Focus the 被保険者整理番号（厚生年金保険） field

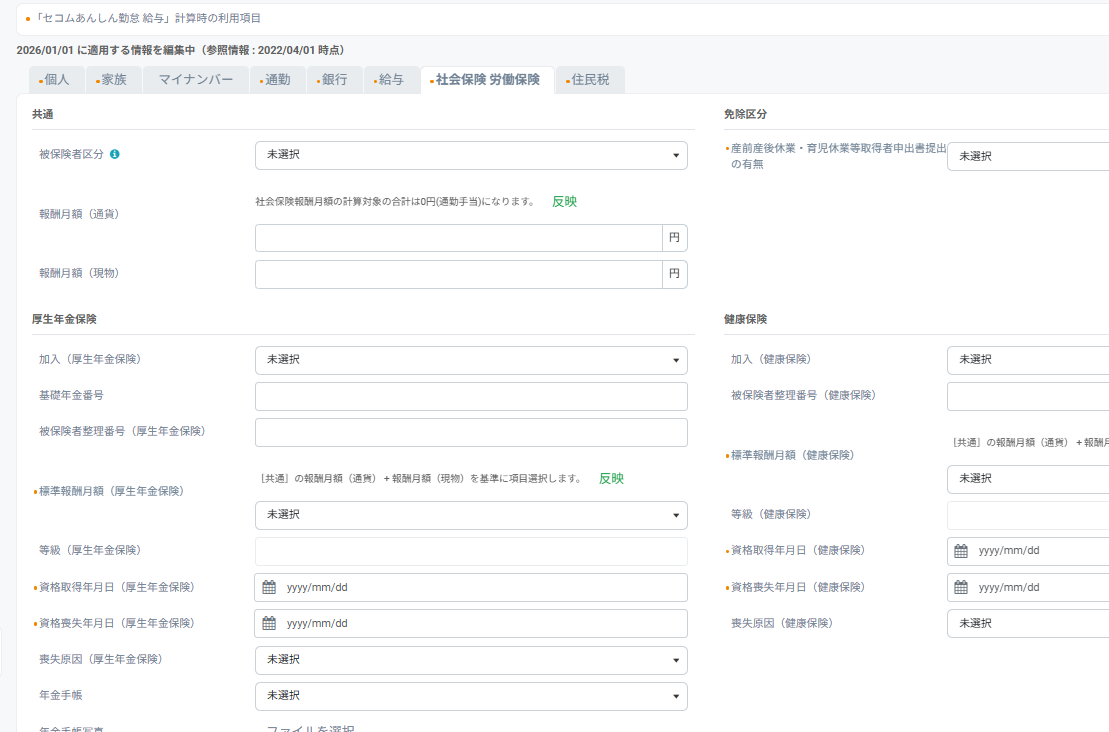coord(471,432)
